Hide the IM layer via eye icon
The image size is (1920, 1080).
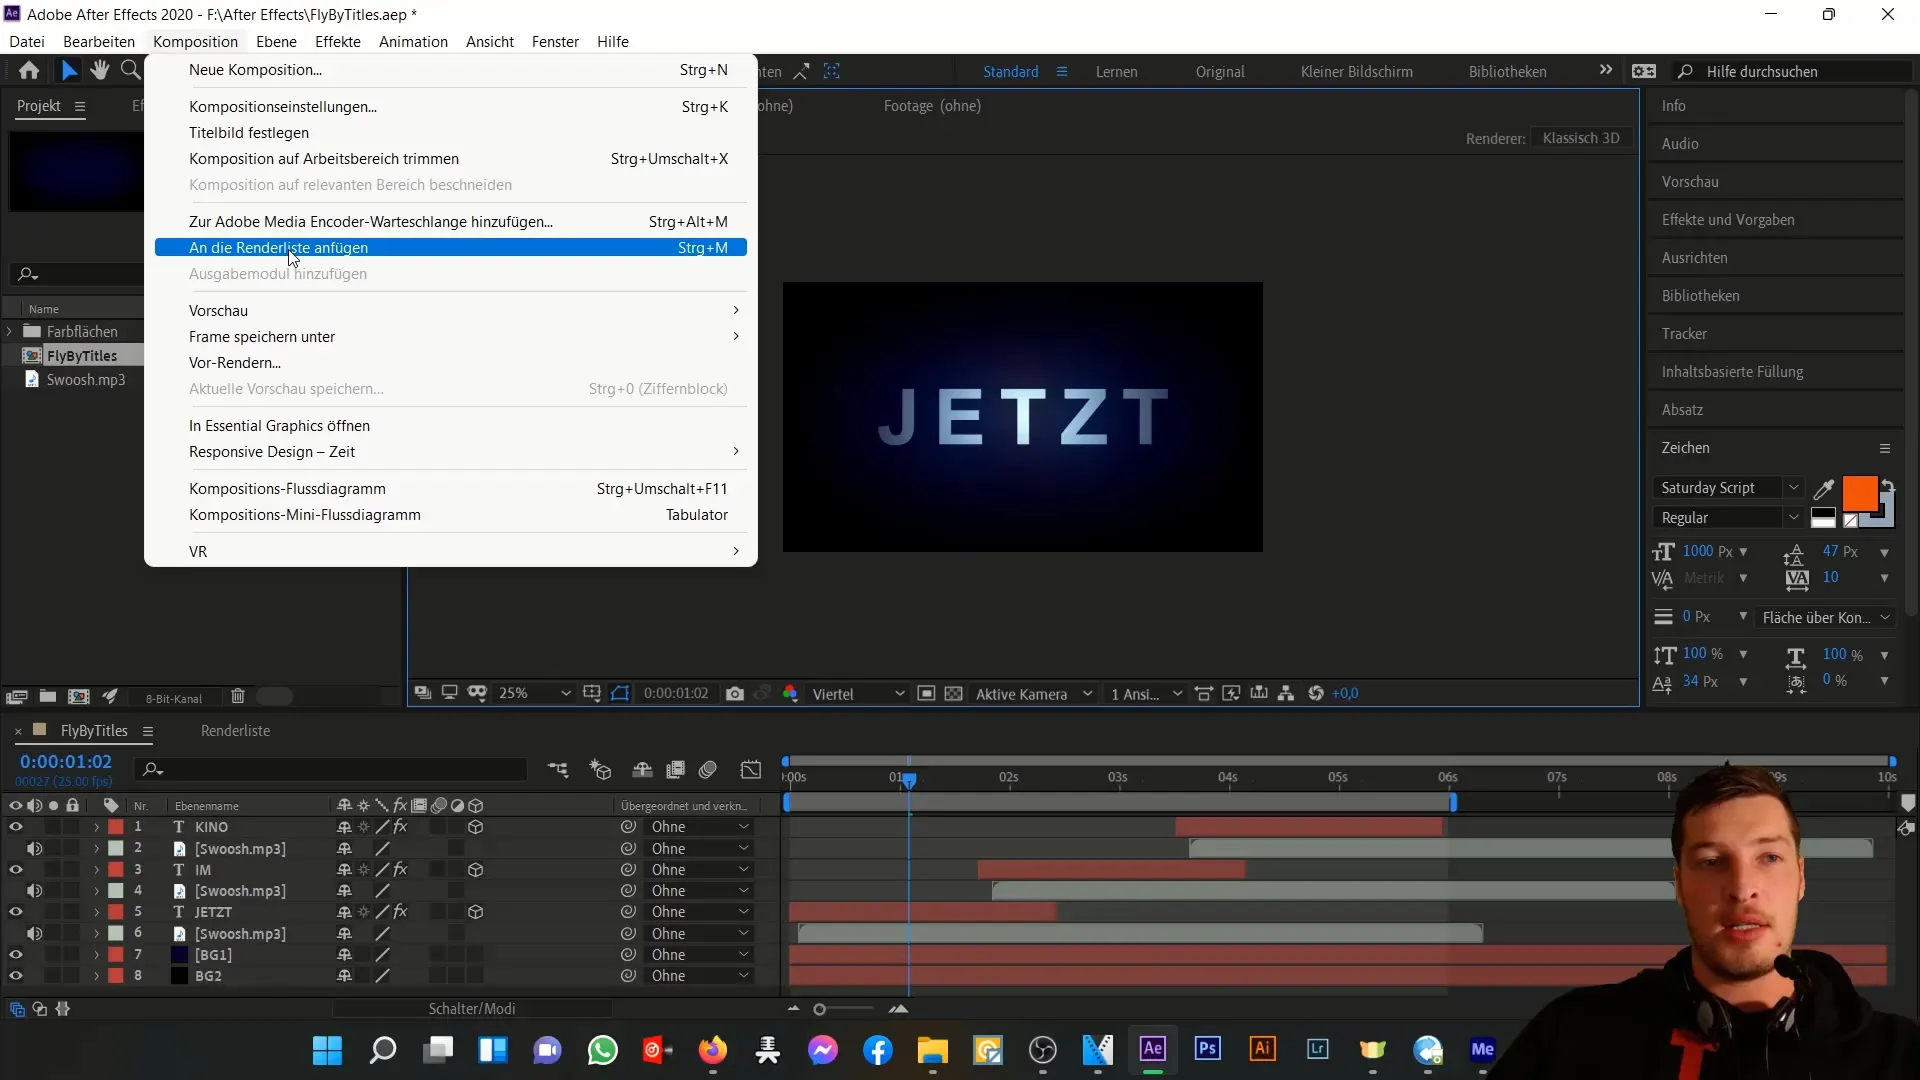click(x=15, y=870)
